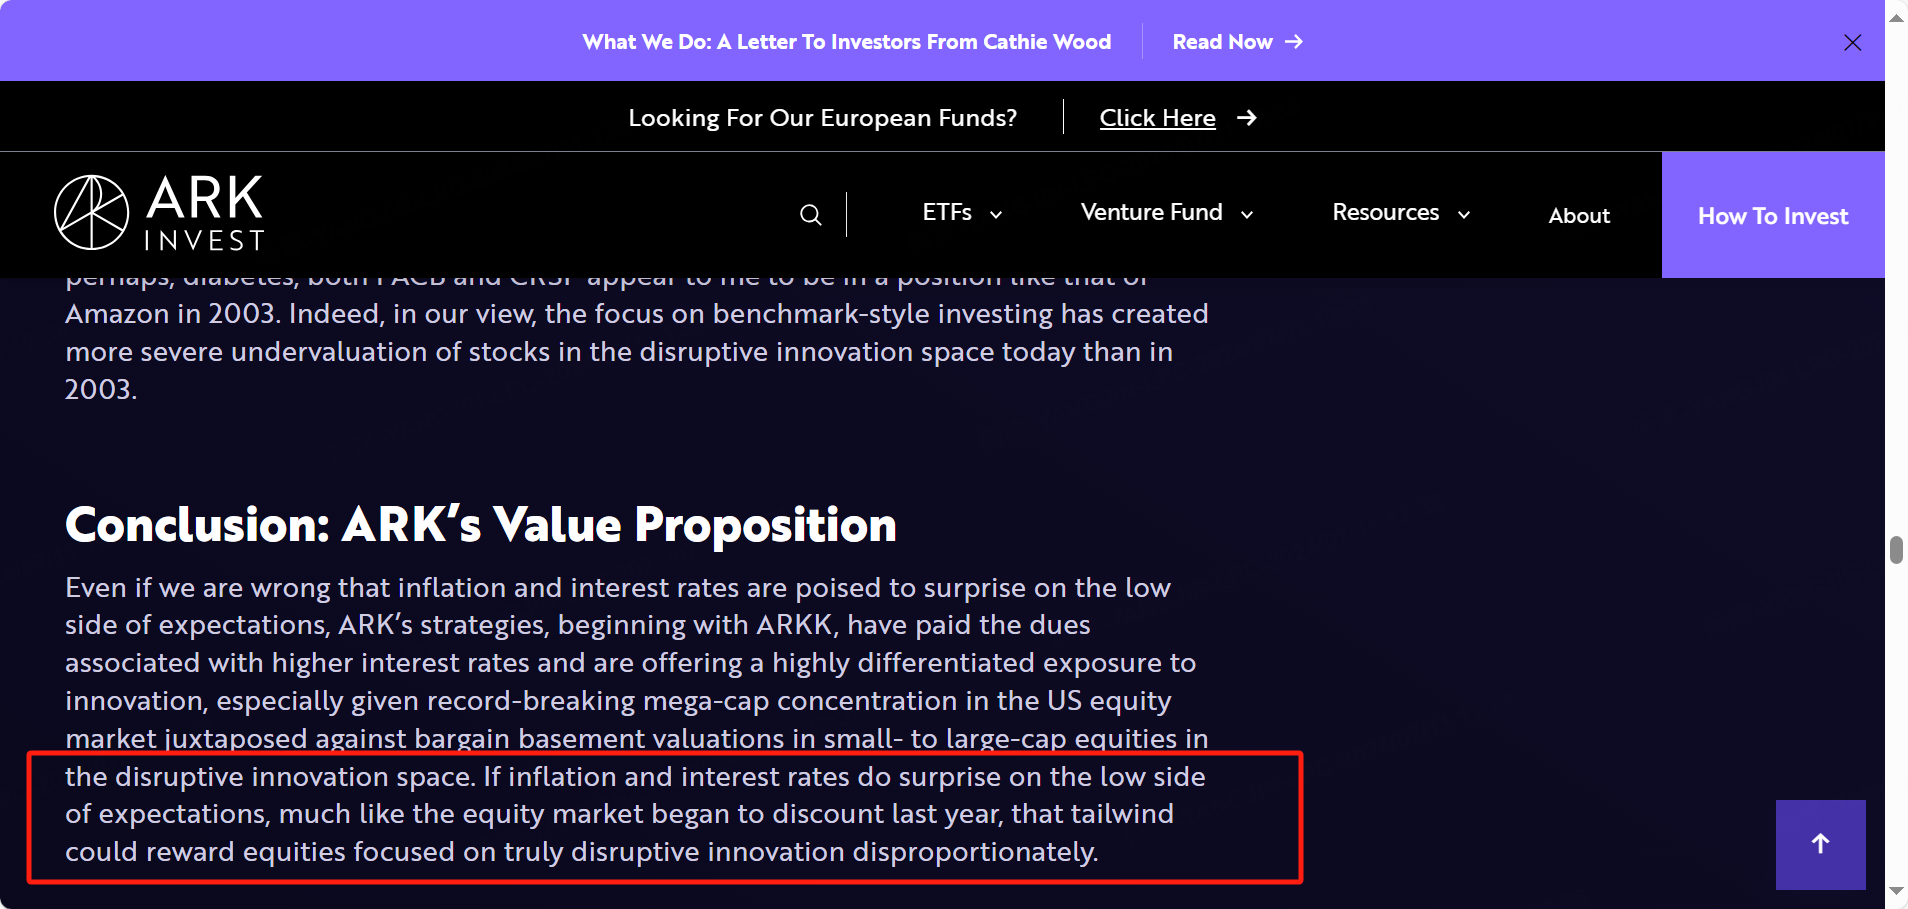Expand the Resources dropdown chevron
Viewport: 1908px width, 909px height.
(1464, 214)
